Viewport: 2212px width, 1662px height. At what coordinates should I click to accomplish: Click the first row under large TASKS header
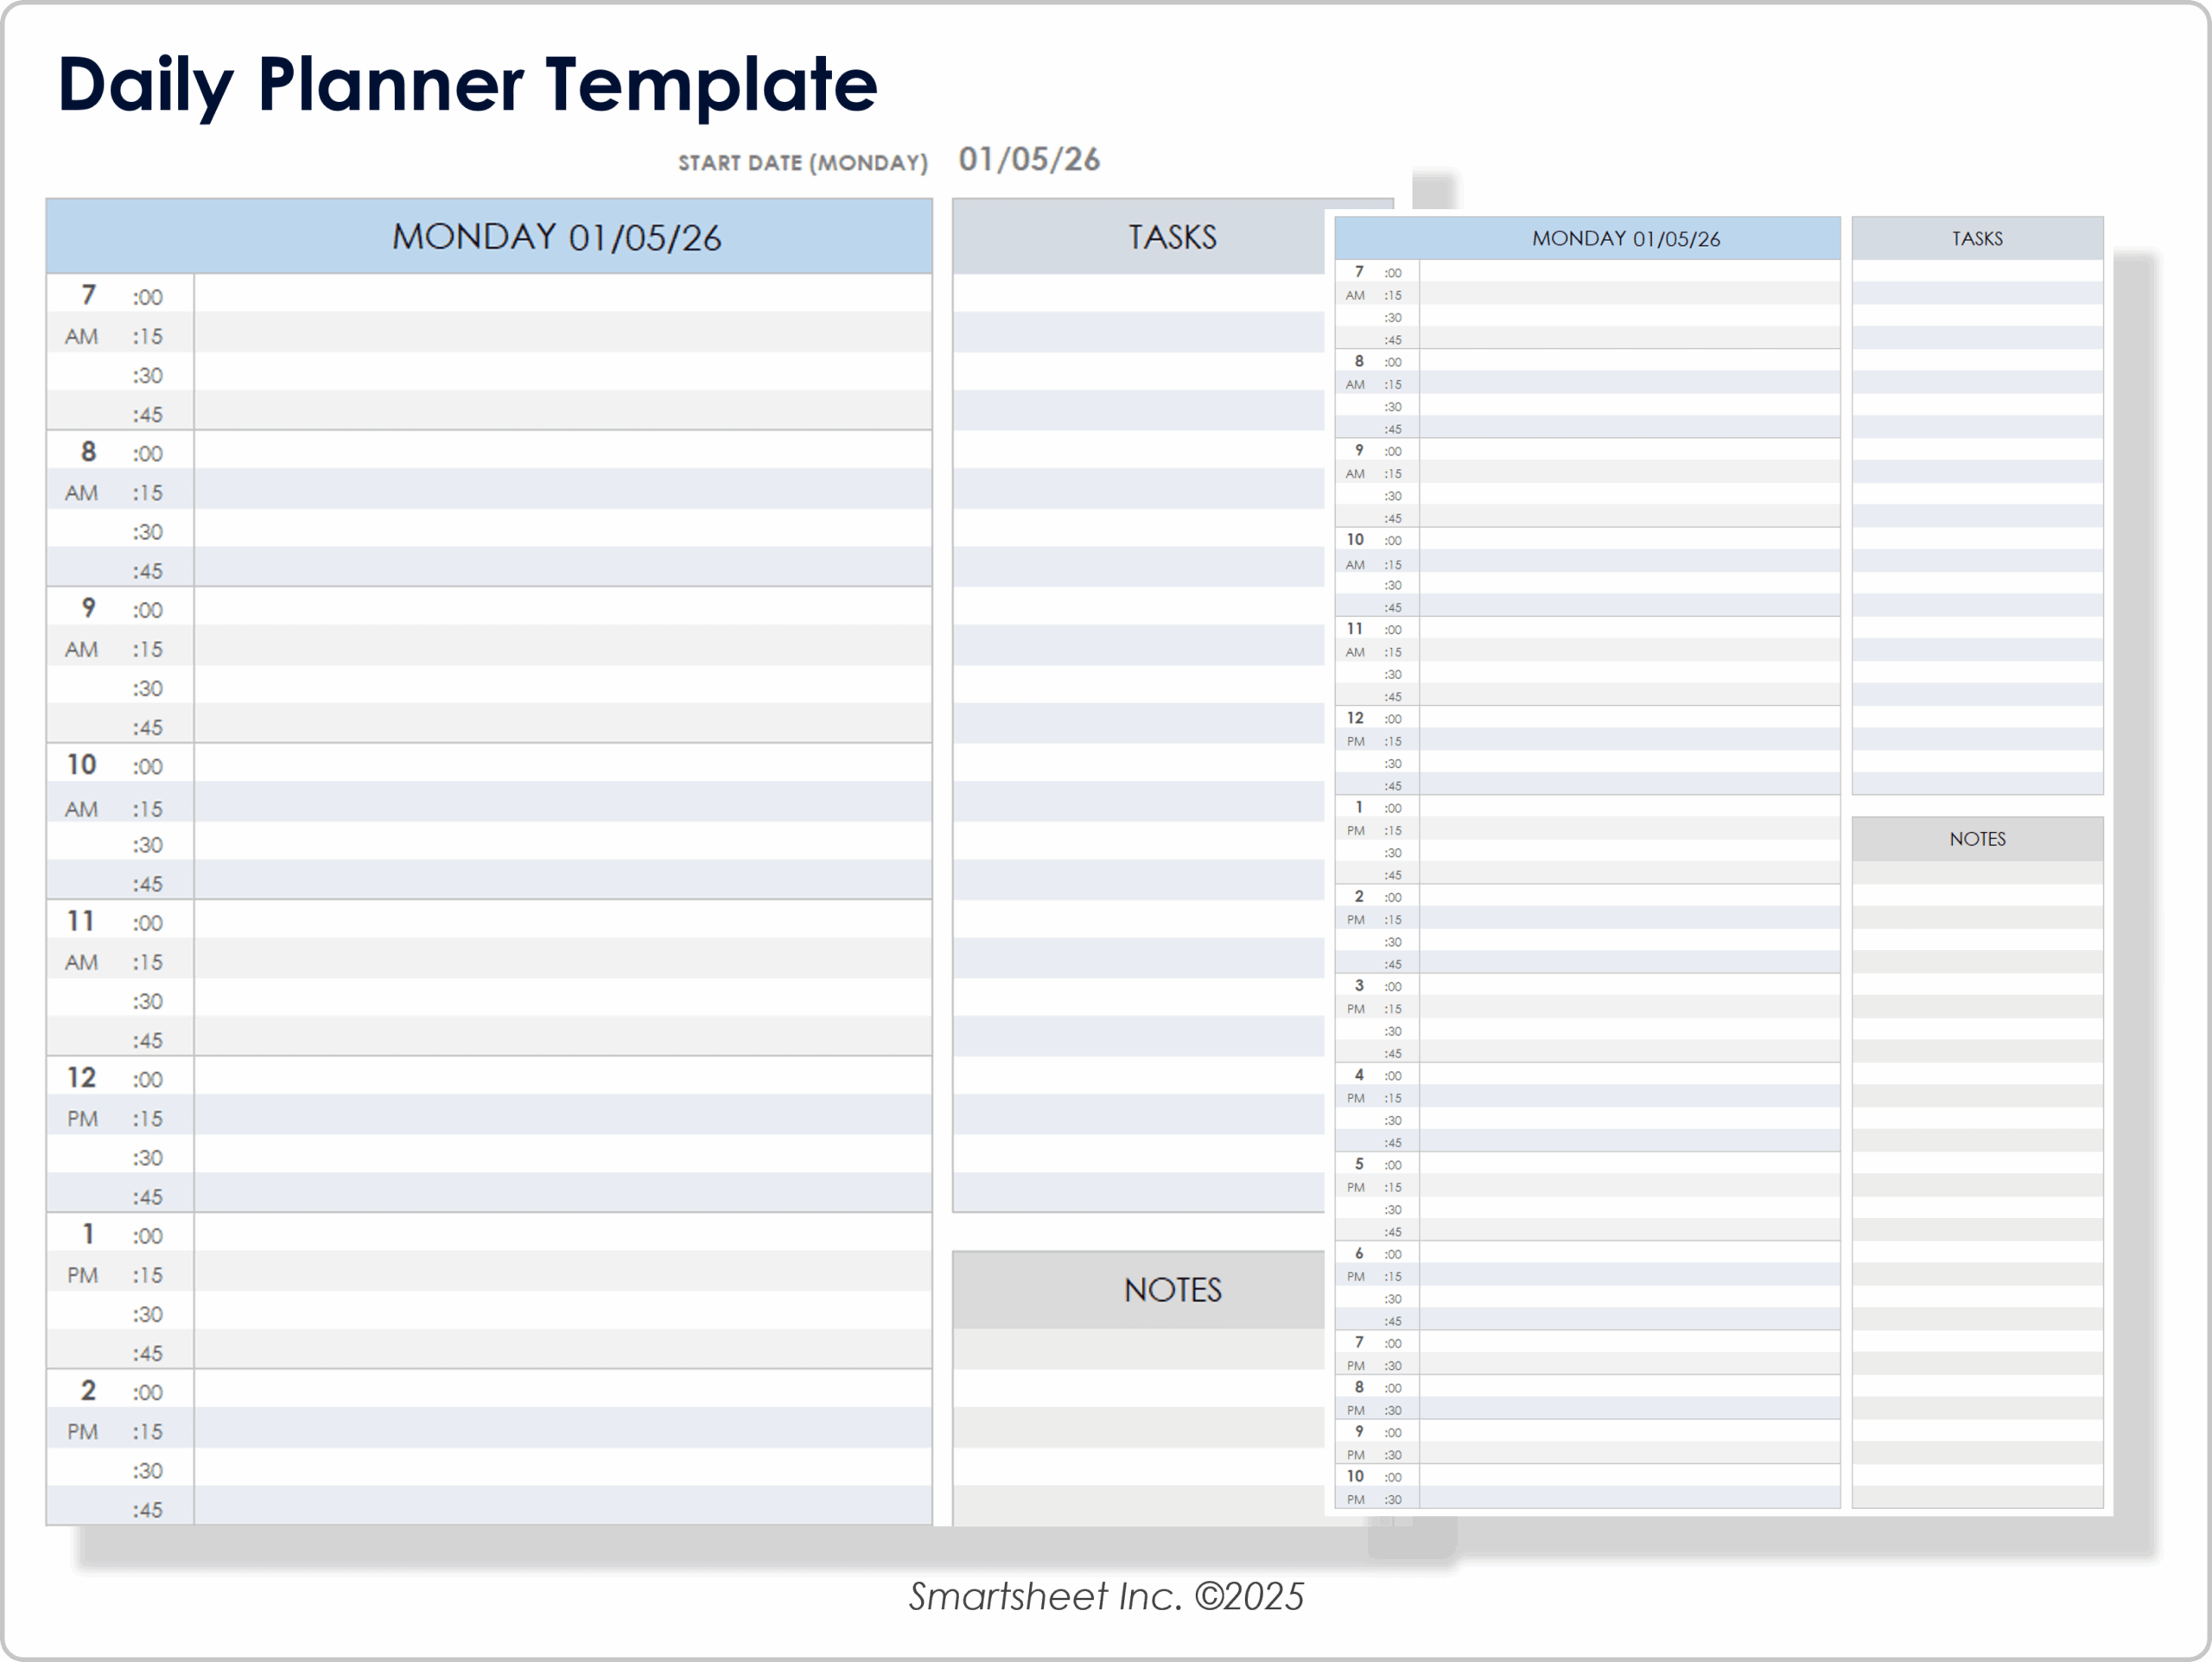[1138, 293]
